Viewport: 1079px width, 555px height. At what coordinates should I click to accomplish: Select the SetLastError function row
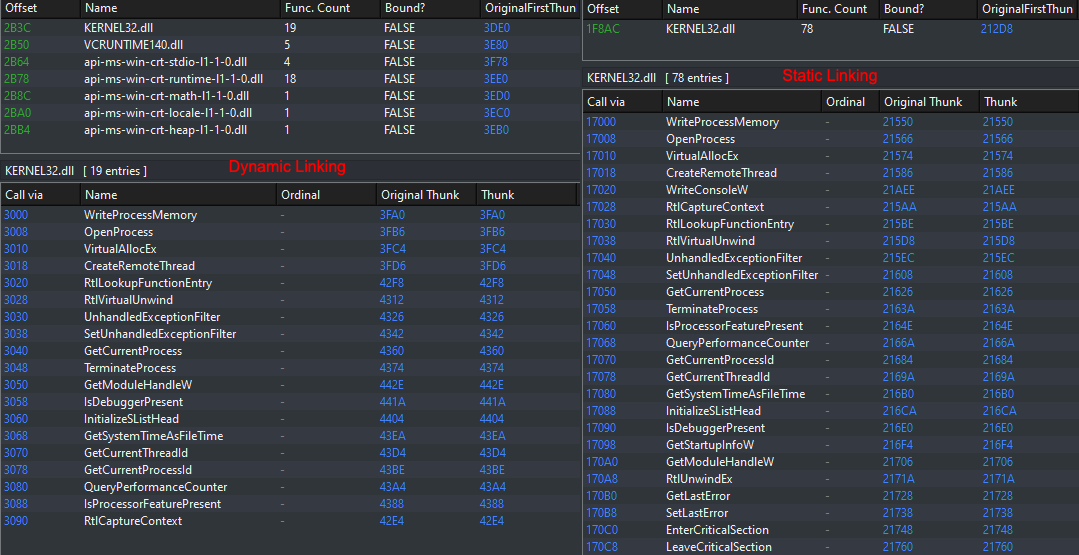tap(831, 512)
